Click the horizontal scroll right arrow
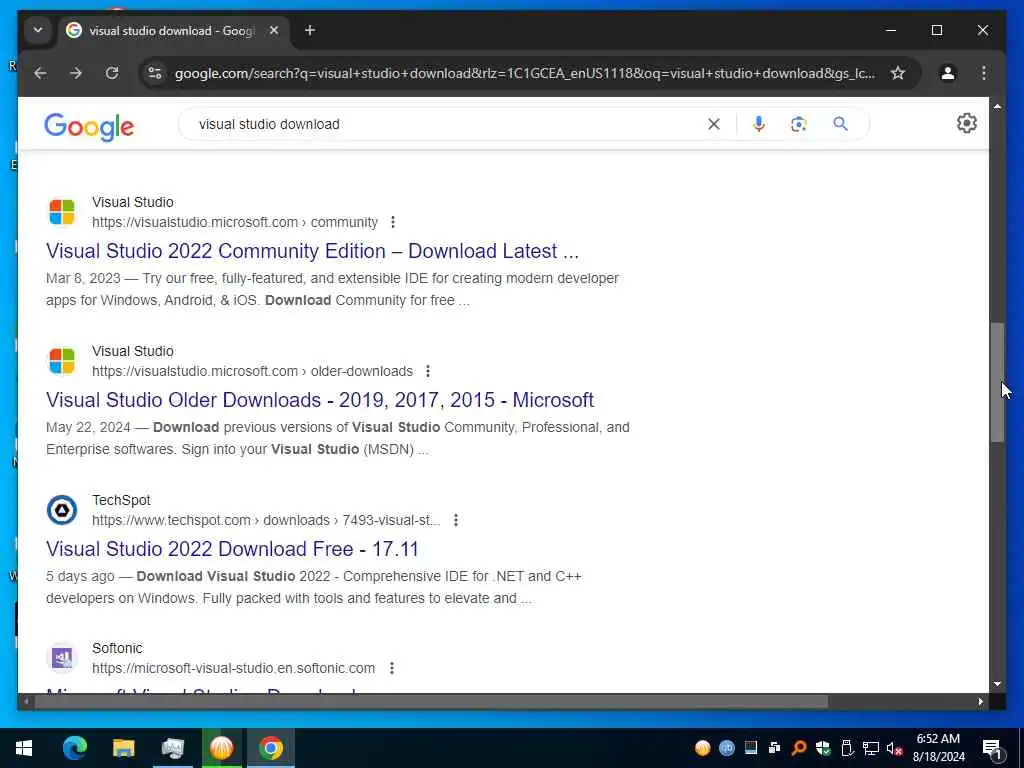 coord(980,702)
